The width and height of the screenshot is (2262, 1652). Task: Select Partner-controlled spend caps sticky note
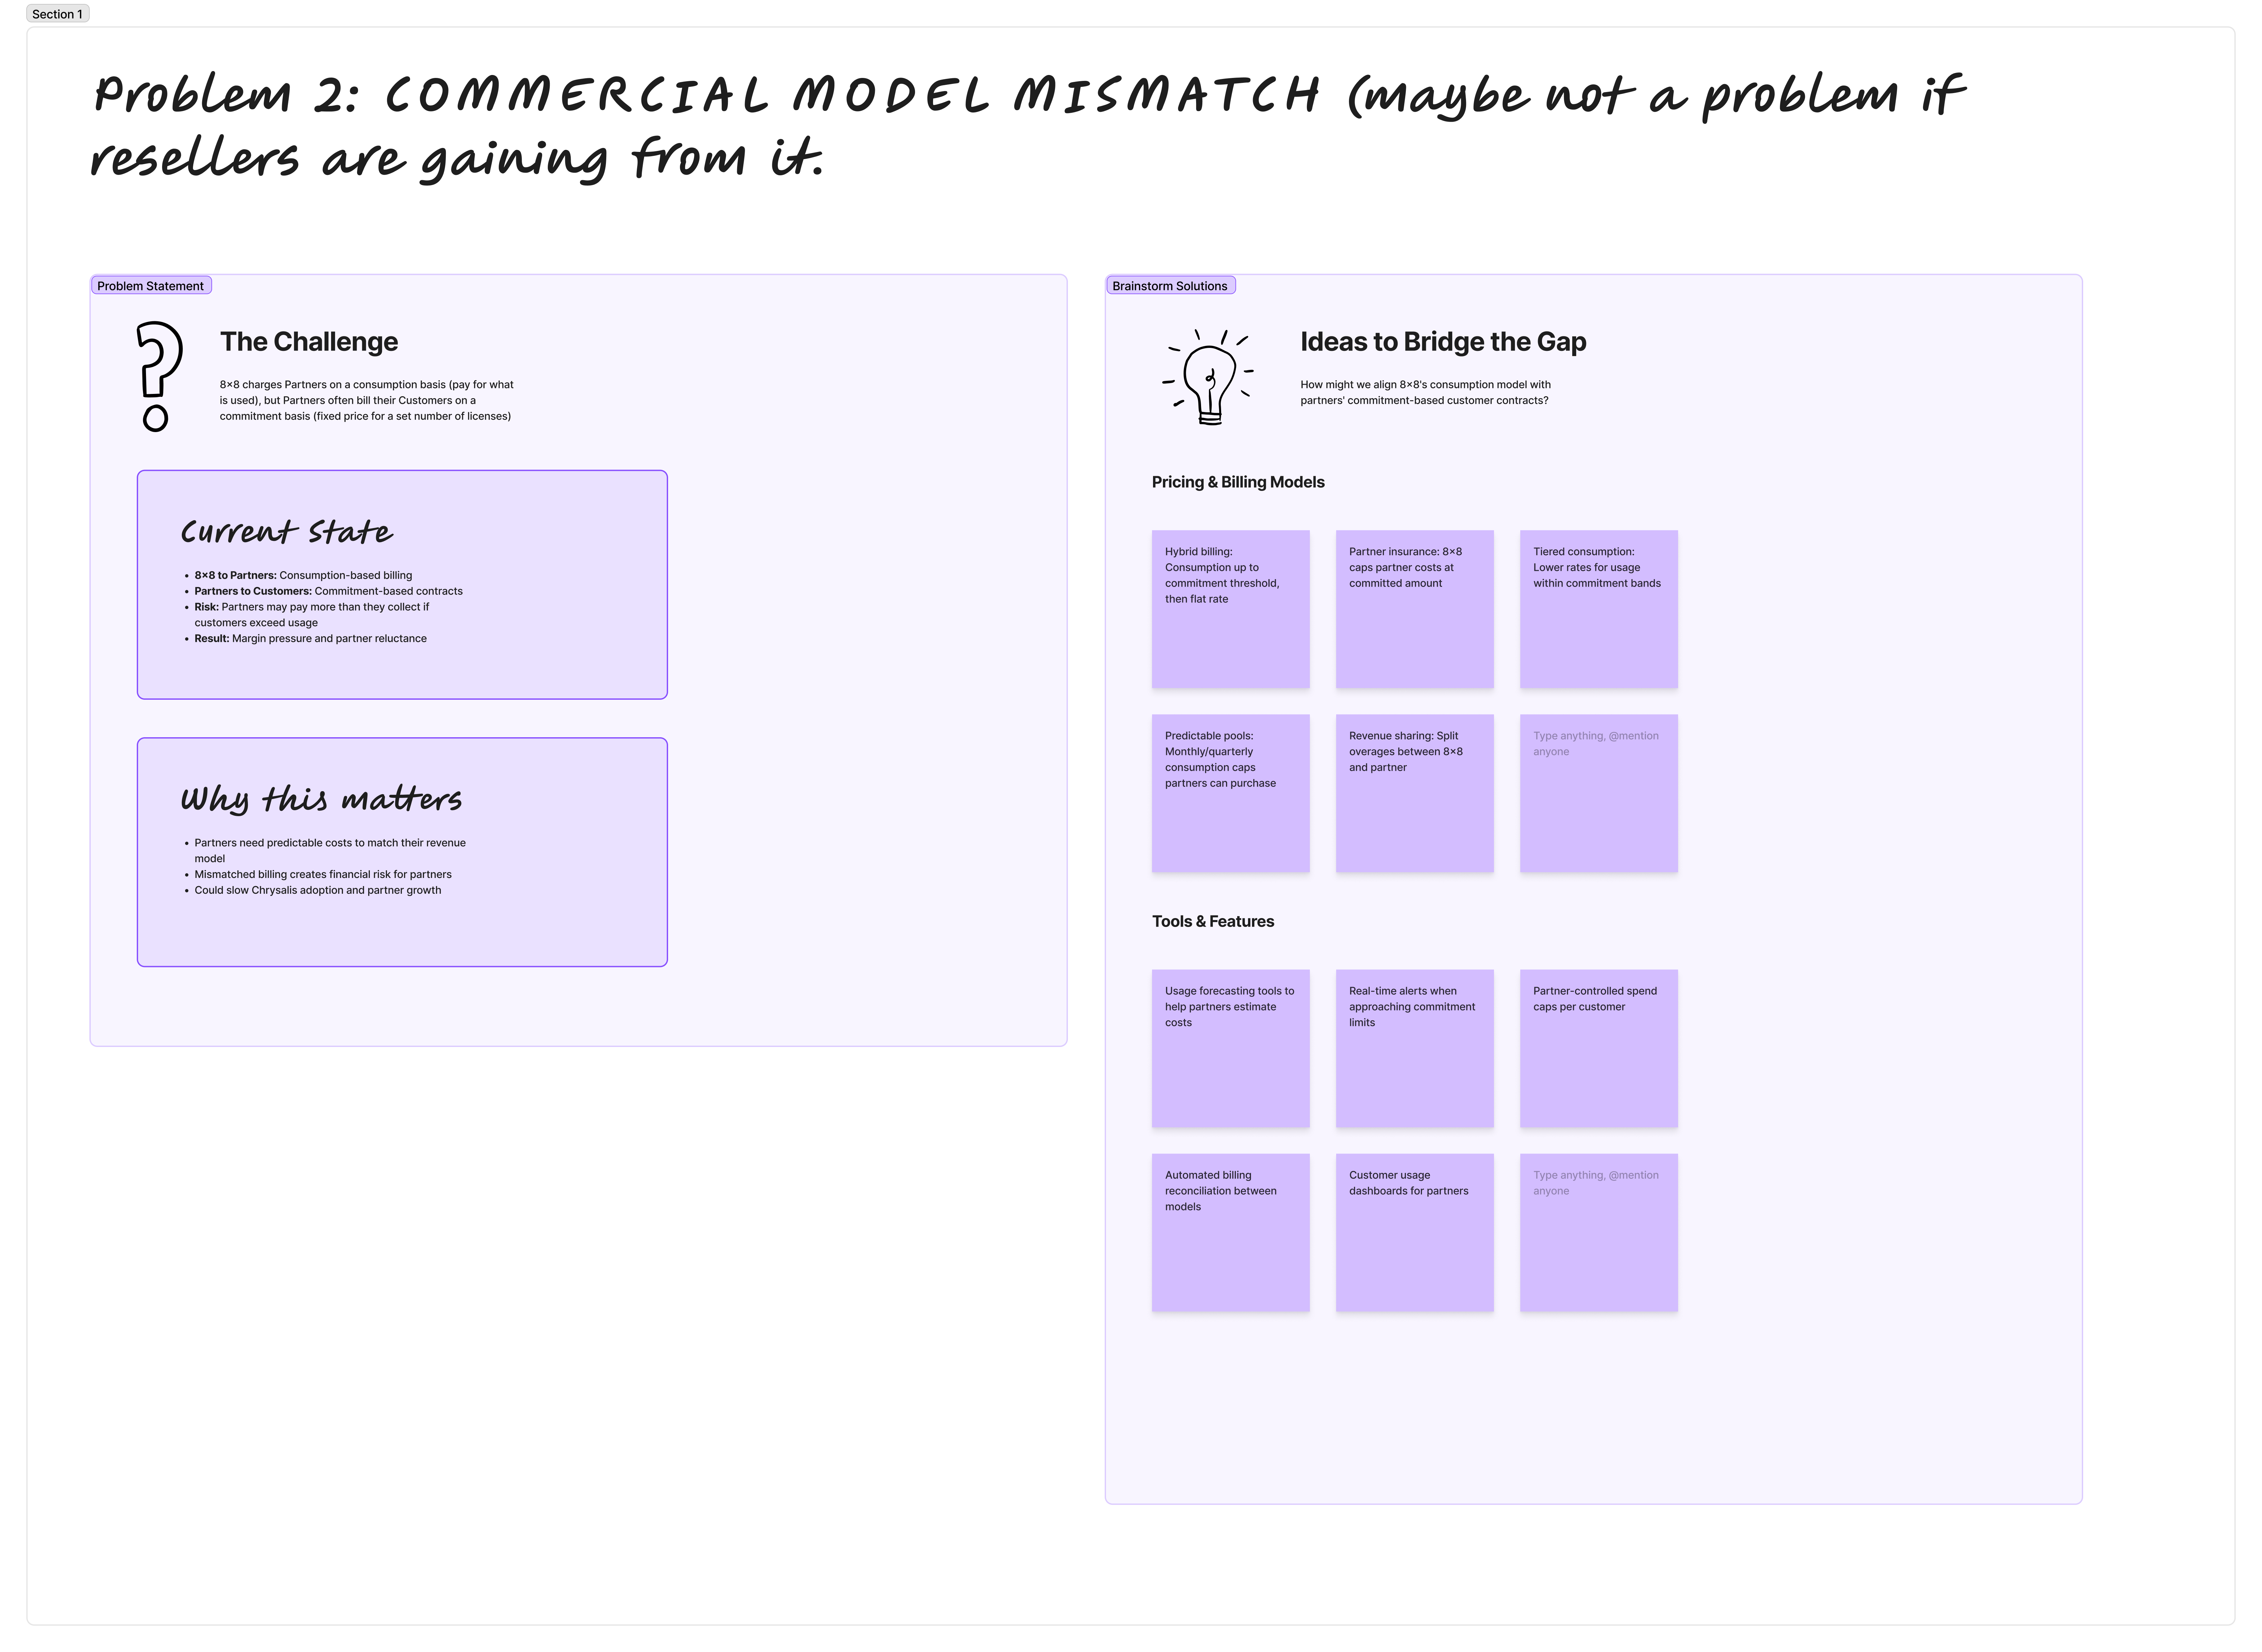[x=1598, y=1048]
